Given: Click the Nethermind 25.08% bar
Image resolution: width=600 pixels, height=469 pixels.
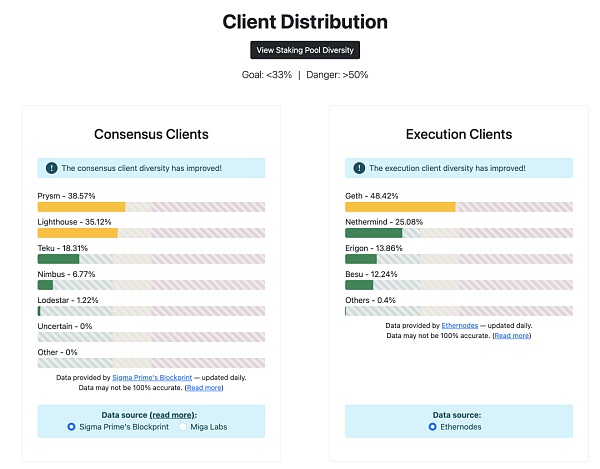Looking at the screenshot, I should tap(459, 233).
